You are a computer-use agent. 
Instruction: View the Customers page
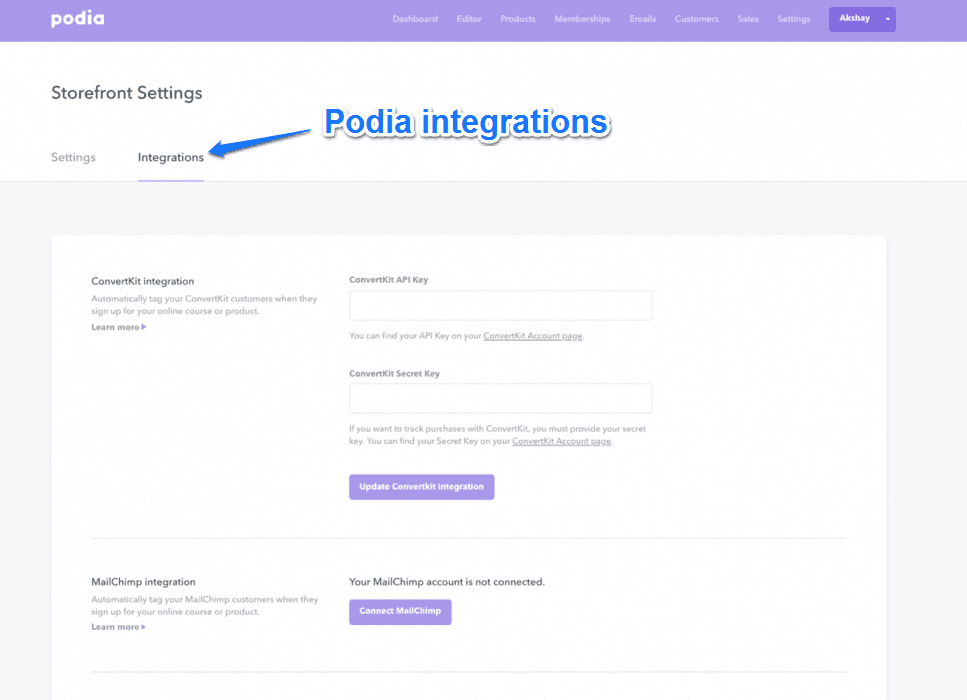point(696,19)
